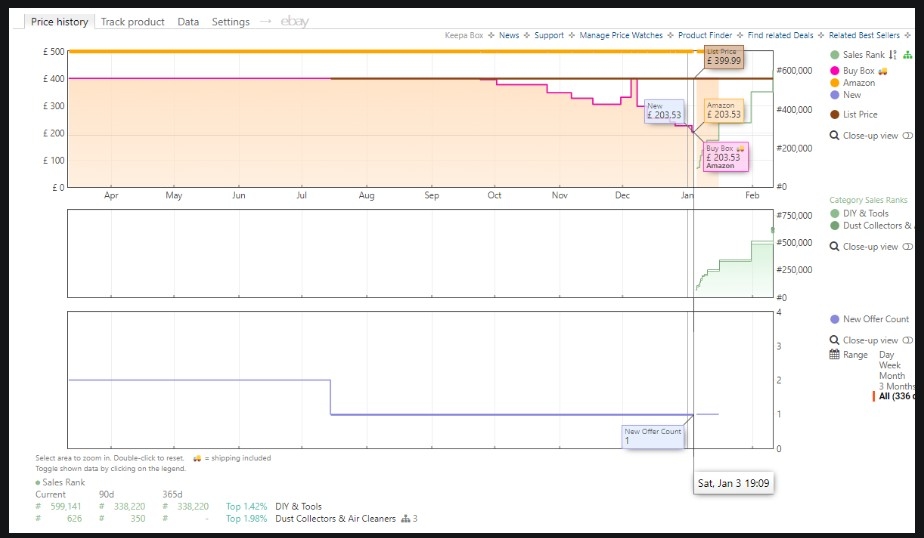The height and width of the screenshot is (538, 924).
Task: Hide the DIY & Tools rank series
Action: (865, 213)
